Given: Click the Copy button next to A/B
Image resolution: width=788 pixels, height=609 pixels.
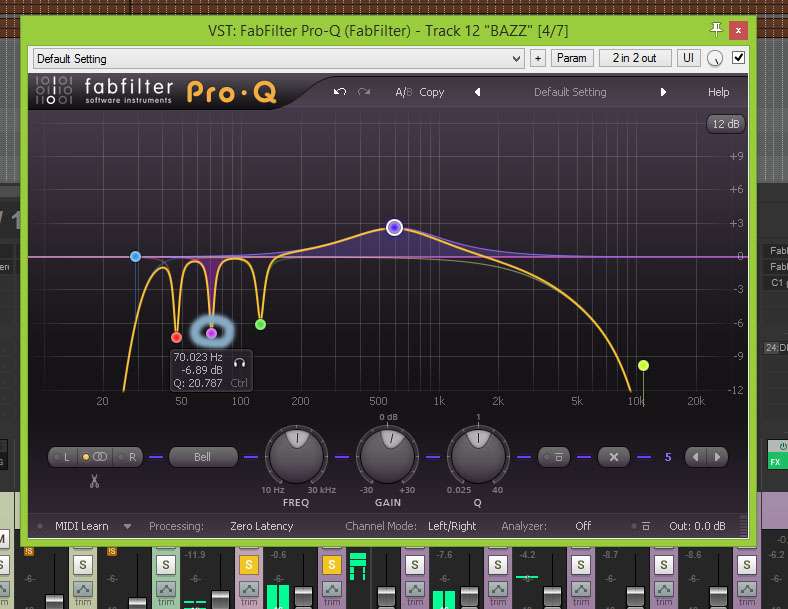Looking at the screenshot, I should [432, 92].
